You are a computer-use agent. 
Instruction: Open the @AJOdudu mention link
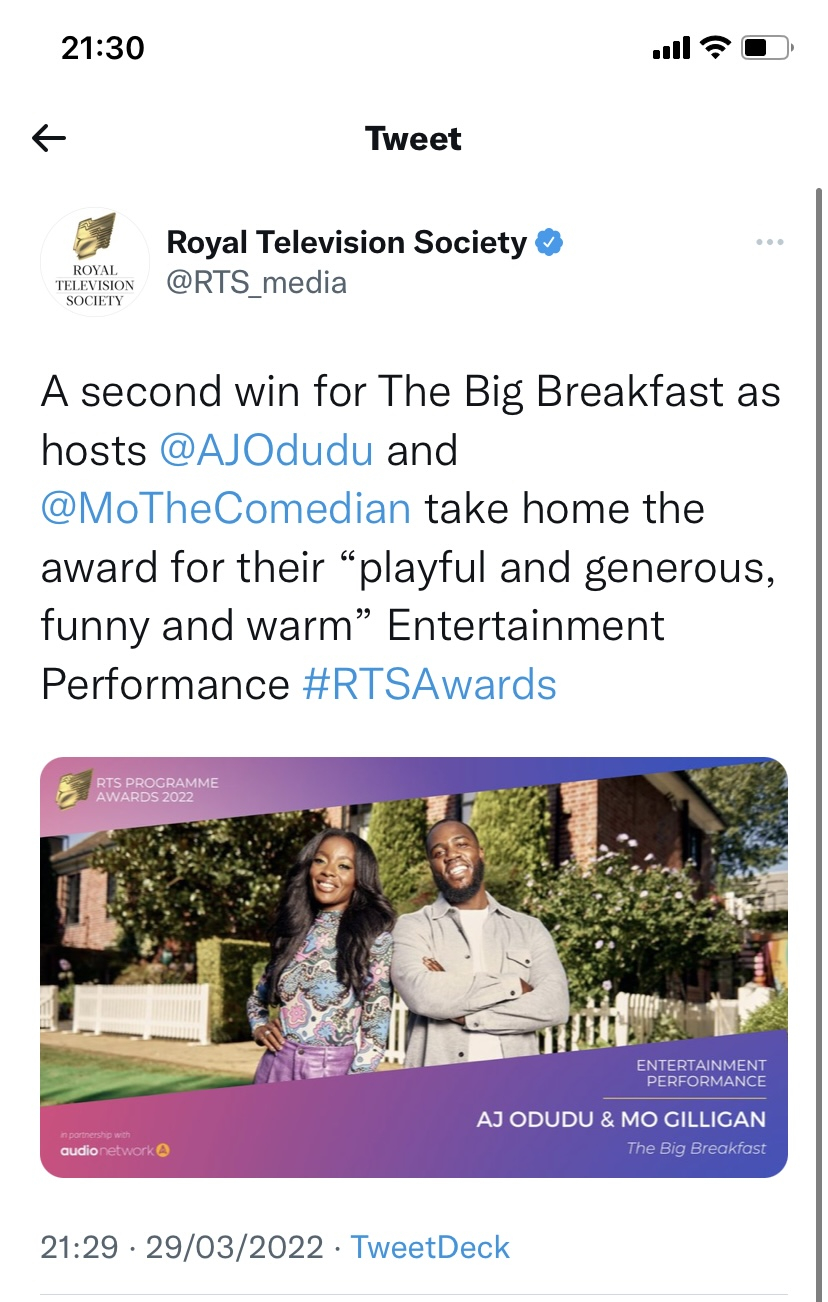pyautogui.click(x=266, y=450)
